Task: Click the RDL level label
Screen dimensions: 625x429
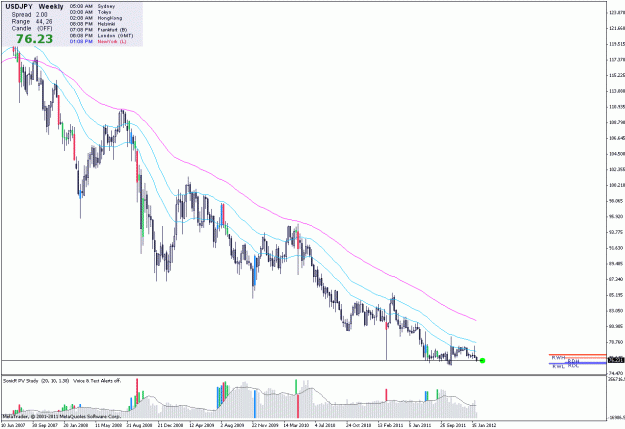Action: point(573,366)
